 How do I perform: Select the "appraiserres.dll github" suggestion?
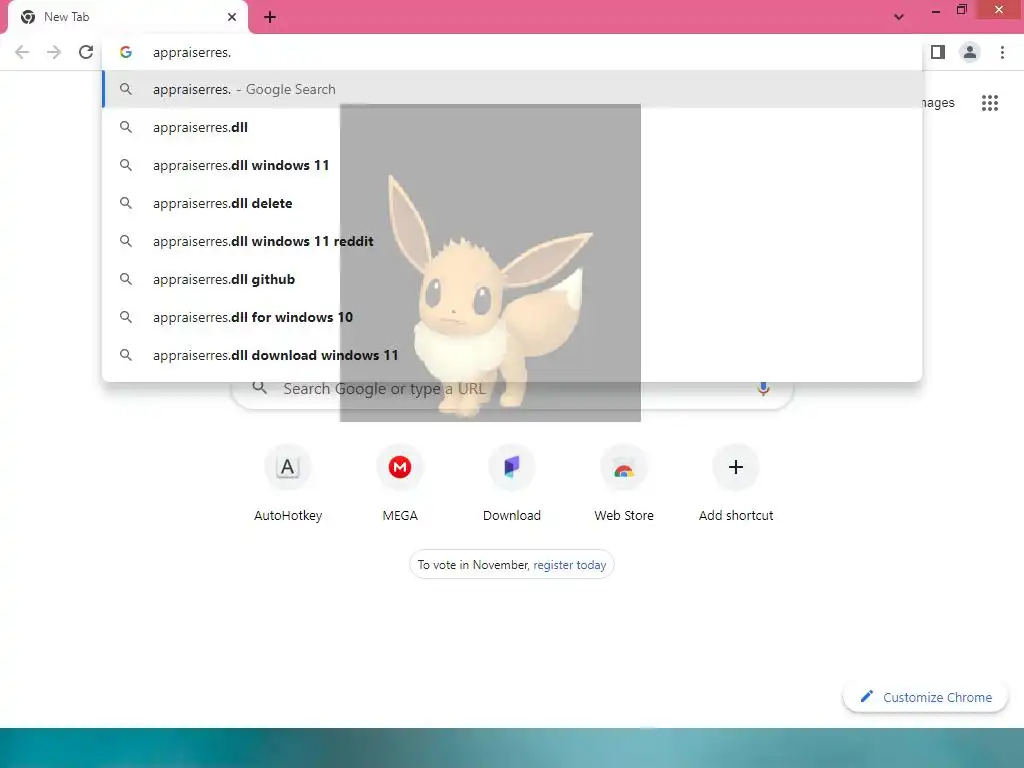[513, 279]
